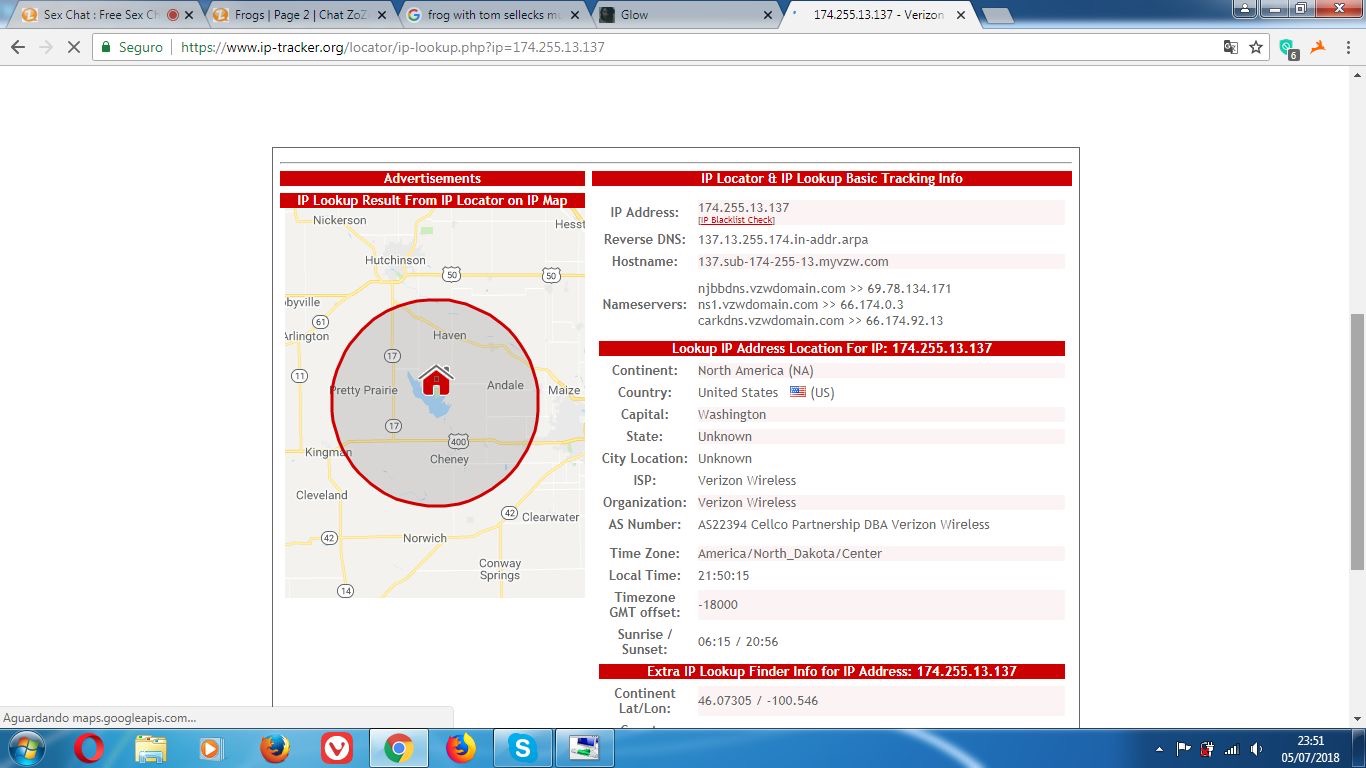Show hidden system tray icons arrow
Image resolution: width=1366 pixels, height=768 pixels.
click(x=1159, y=748)
